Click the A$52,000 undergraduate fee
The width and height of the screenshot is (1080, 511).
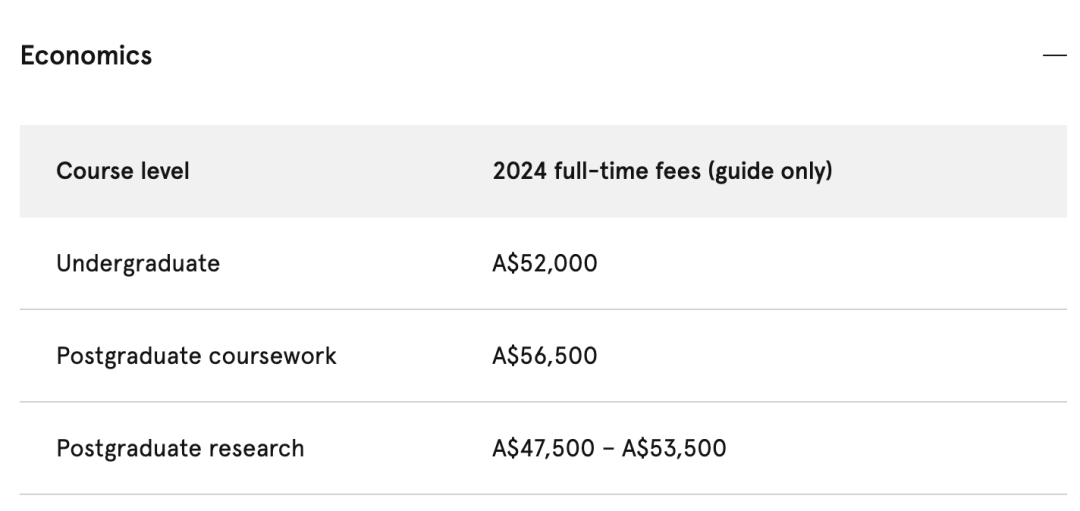(544, 263)
